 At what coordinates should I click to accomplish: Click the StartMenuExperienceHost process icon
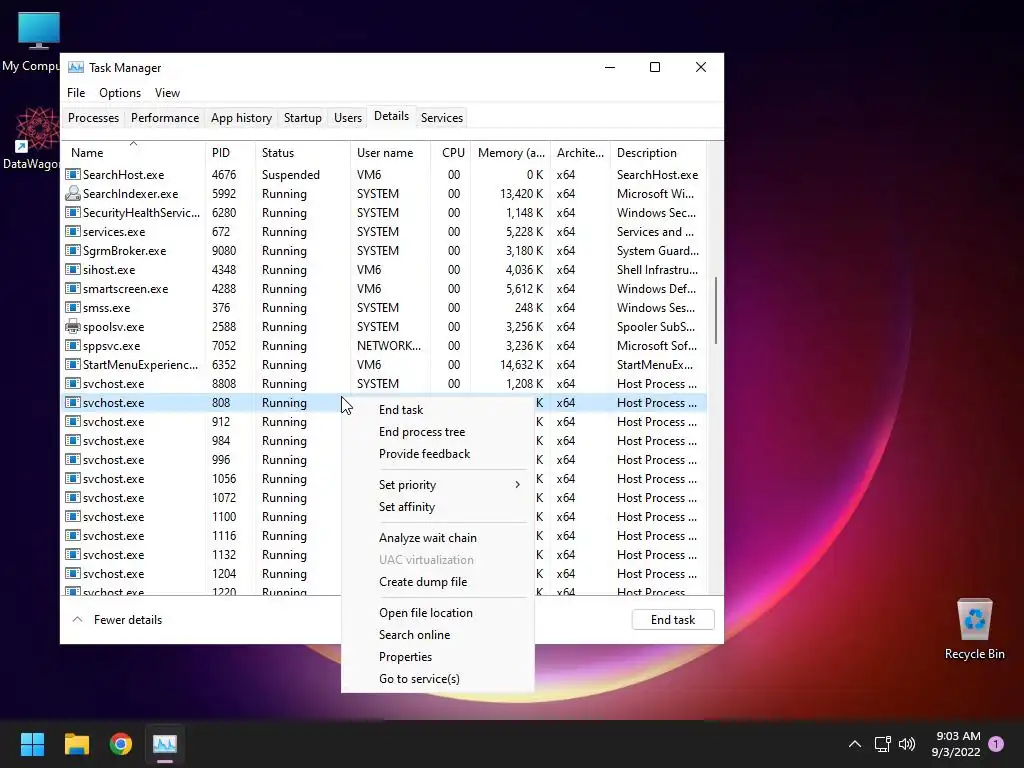coord(72,365)
